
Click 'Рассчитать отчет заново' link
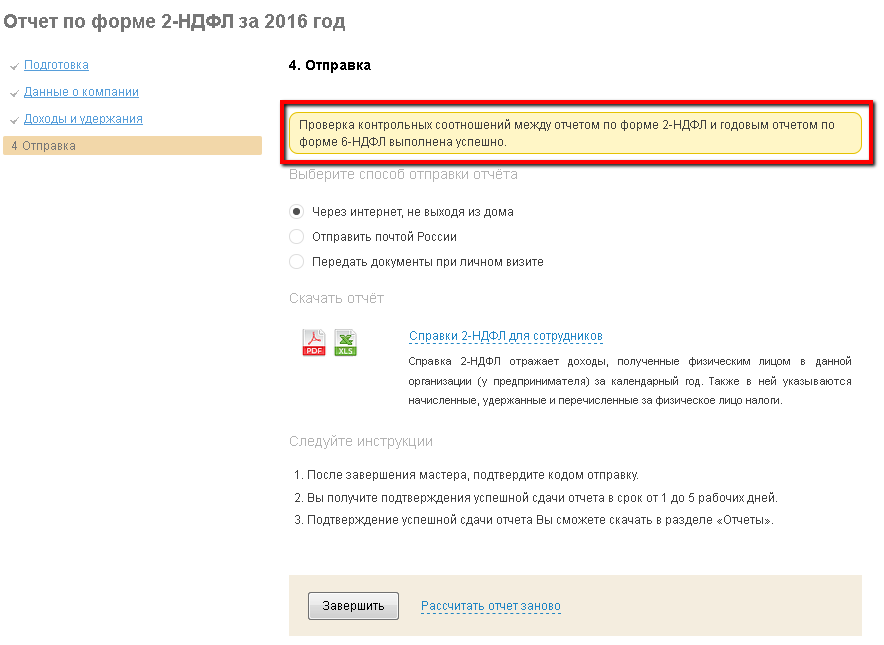coord(490,606)
